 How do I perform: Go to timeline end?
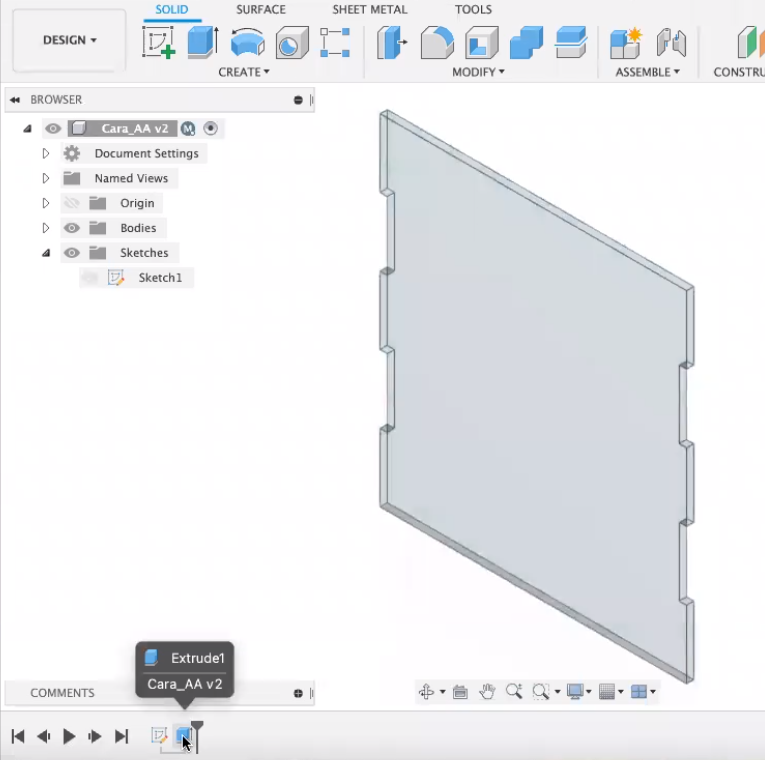click(121, 736)
